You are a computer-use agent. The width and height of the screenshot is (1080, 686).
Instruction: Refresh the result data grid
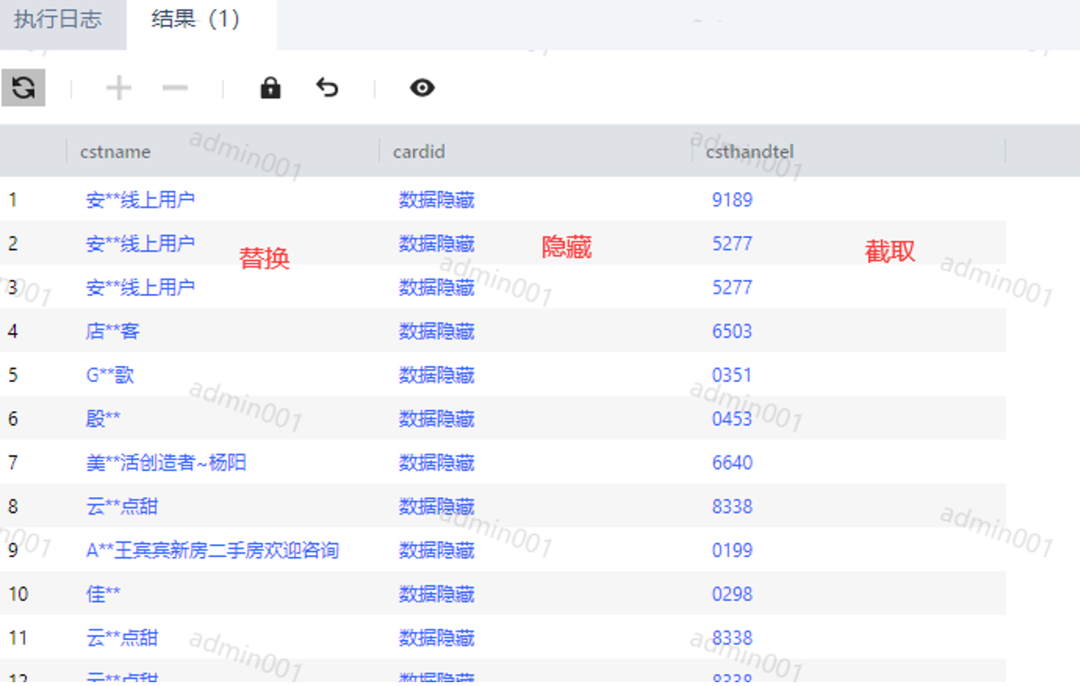click(x=24, y=88)
